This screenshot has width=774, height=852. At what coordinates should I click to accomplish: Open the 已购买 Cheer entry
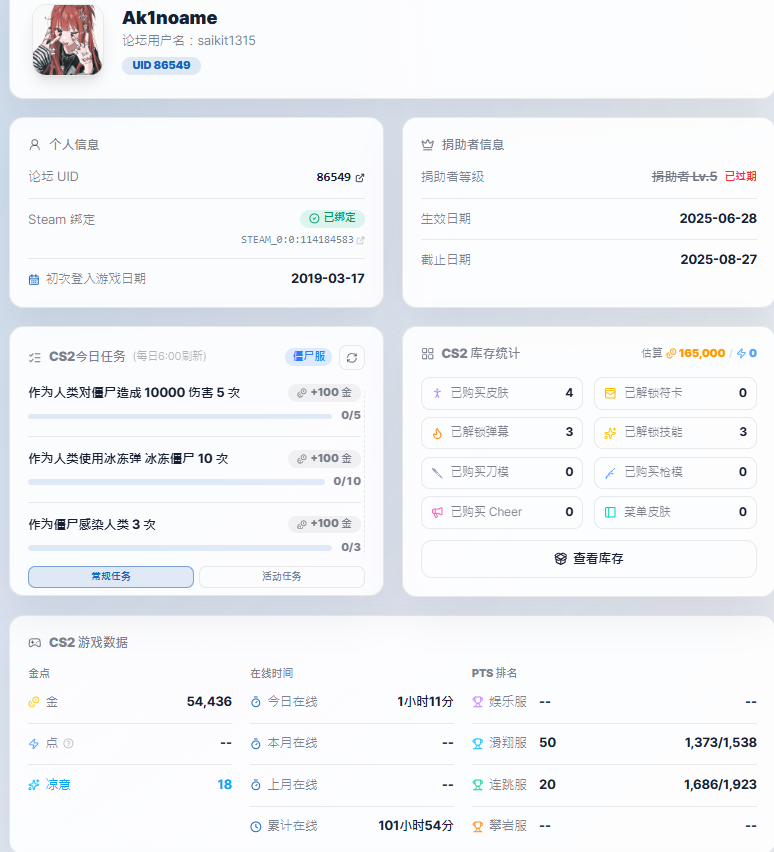click(x=502, y=512)
